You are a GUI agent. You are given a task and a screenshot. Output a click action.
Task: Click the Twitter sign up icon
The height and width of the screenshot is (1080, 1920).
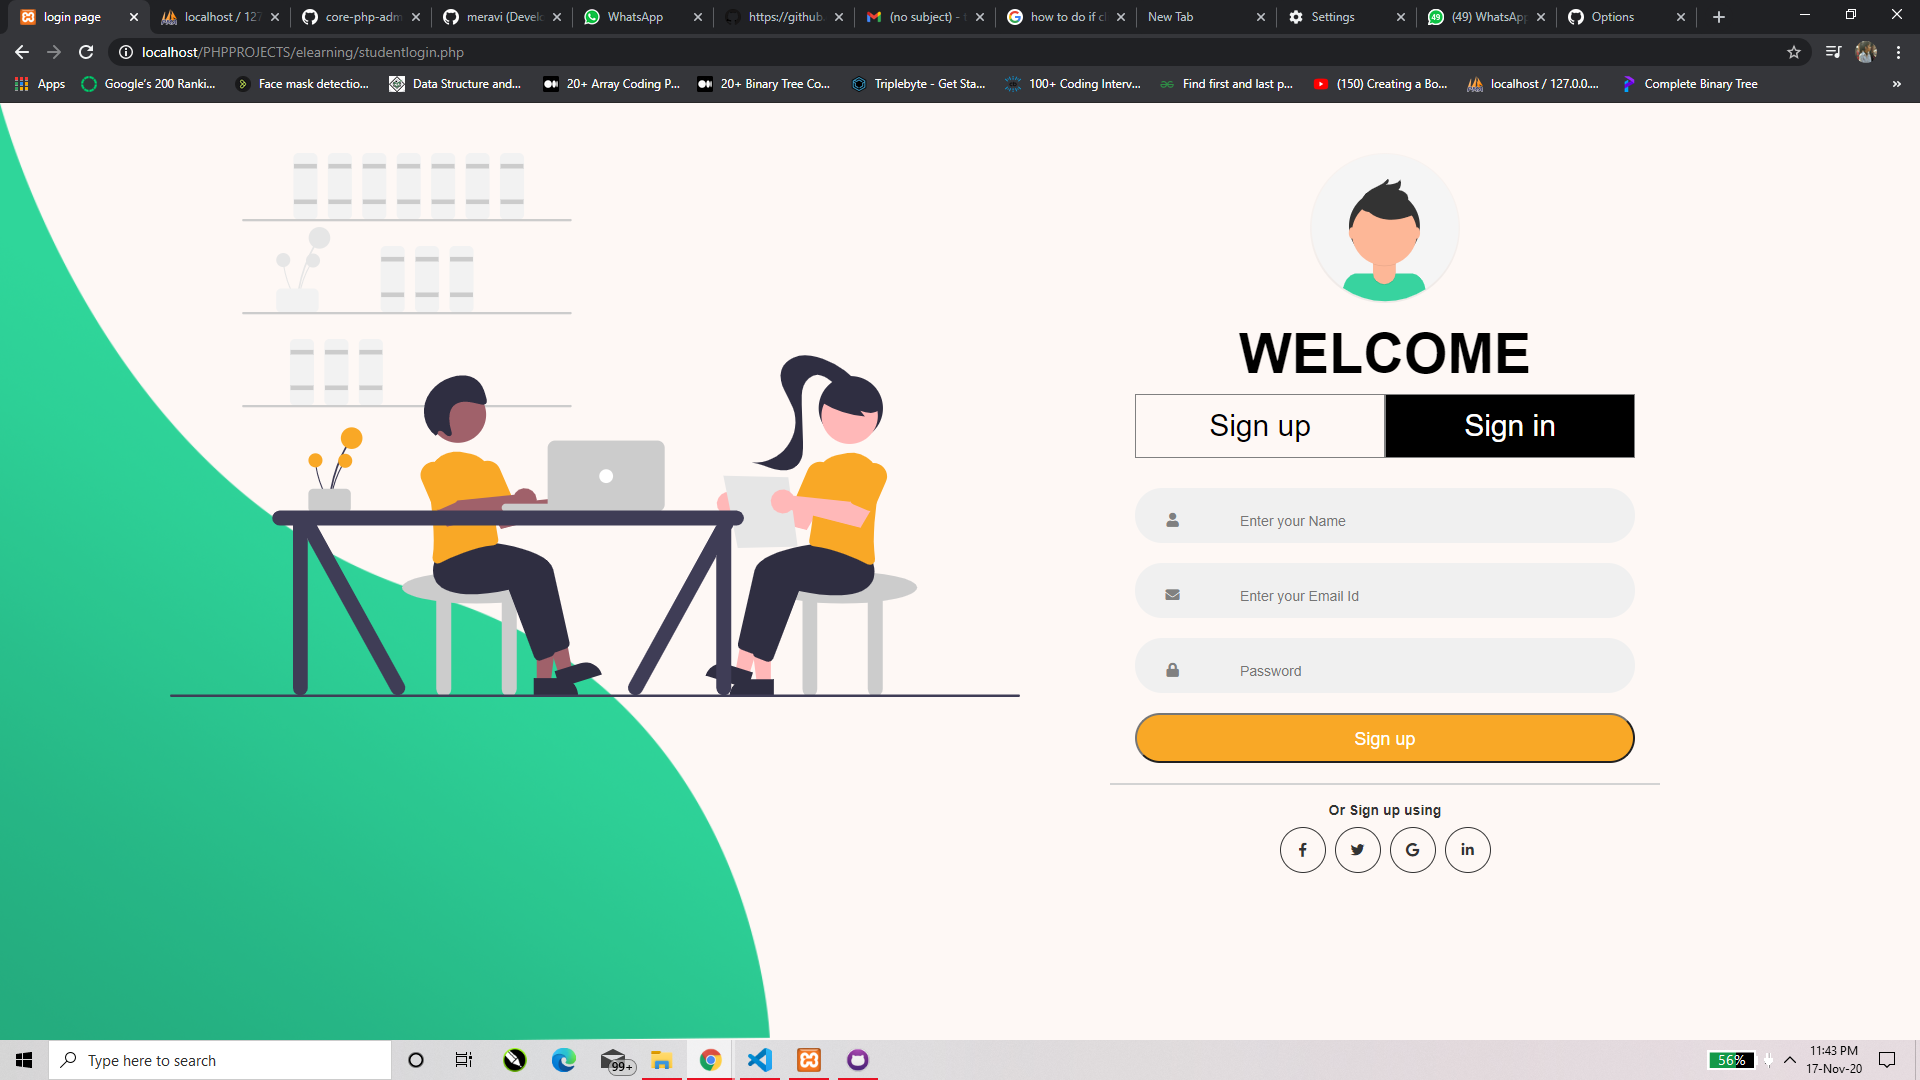pos(1357,850)
